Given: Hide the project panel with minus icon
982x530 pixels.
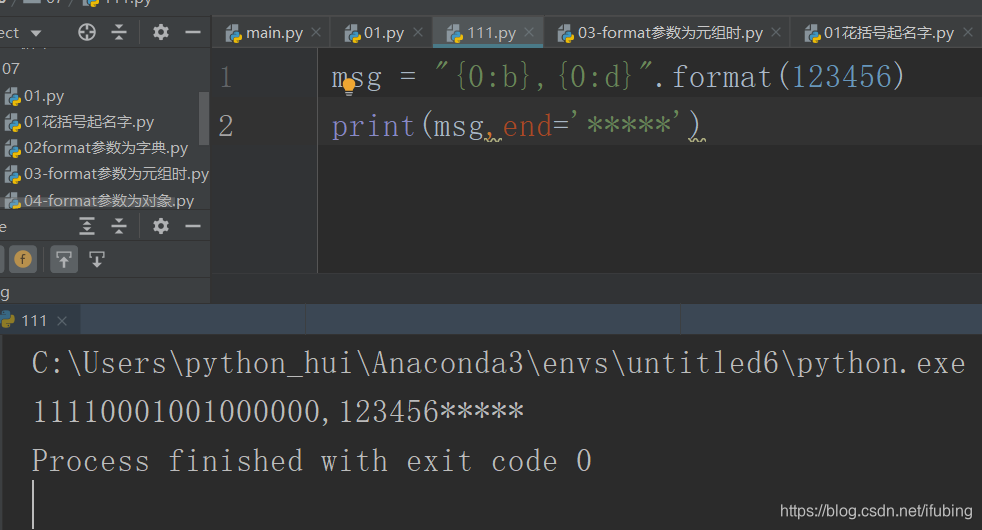Looking at the screenshot, I should click(193, 33).
